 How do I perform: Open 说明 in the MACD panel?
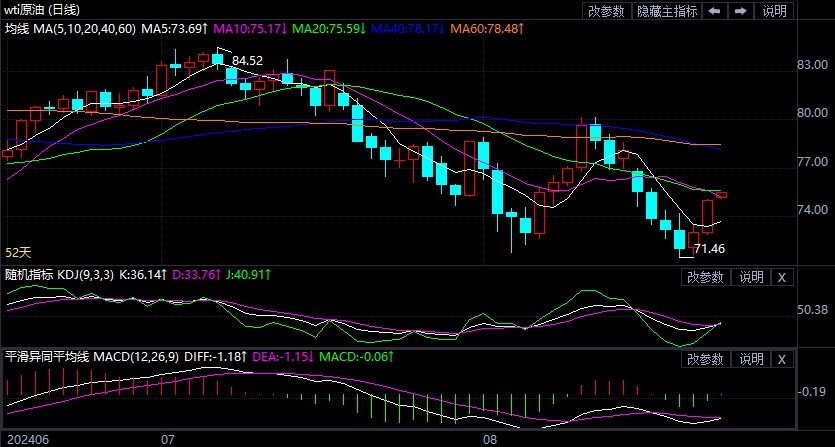pyautogui.click(x=751, y=358)
